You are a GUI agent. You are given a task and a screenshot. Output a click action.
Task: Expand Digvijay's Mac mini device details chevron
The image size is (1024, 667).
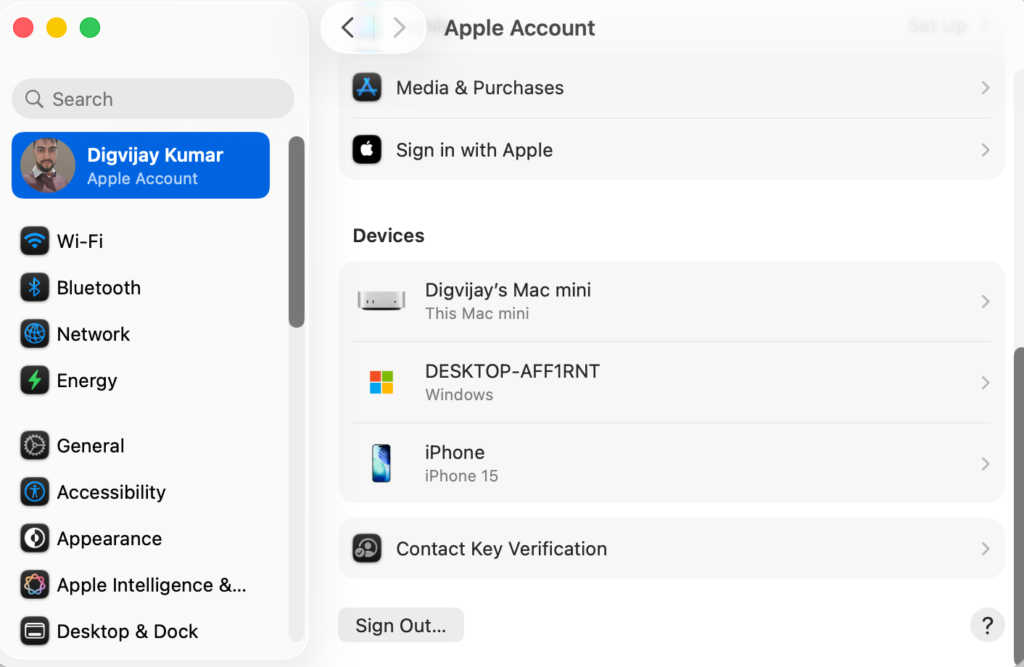pos(985,301)
